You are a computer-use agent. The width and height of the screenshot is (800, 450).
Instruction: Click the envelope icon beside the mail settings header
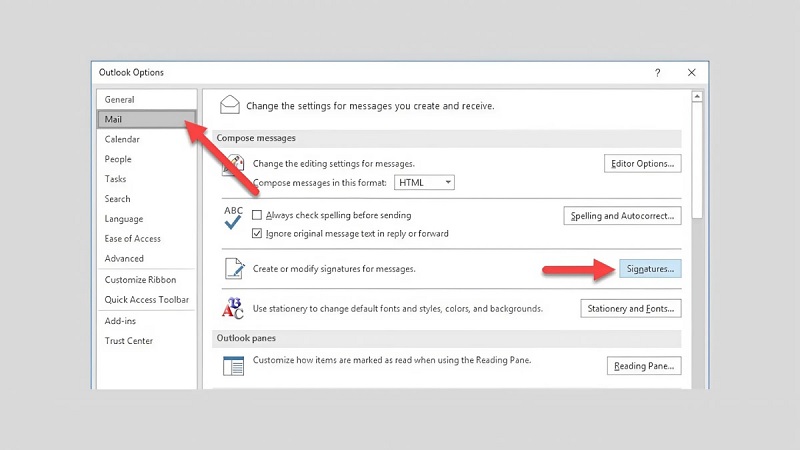[230, 105]
